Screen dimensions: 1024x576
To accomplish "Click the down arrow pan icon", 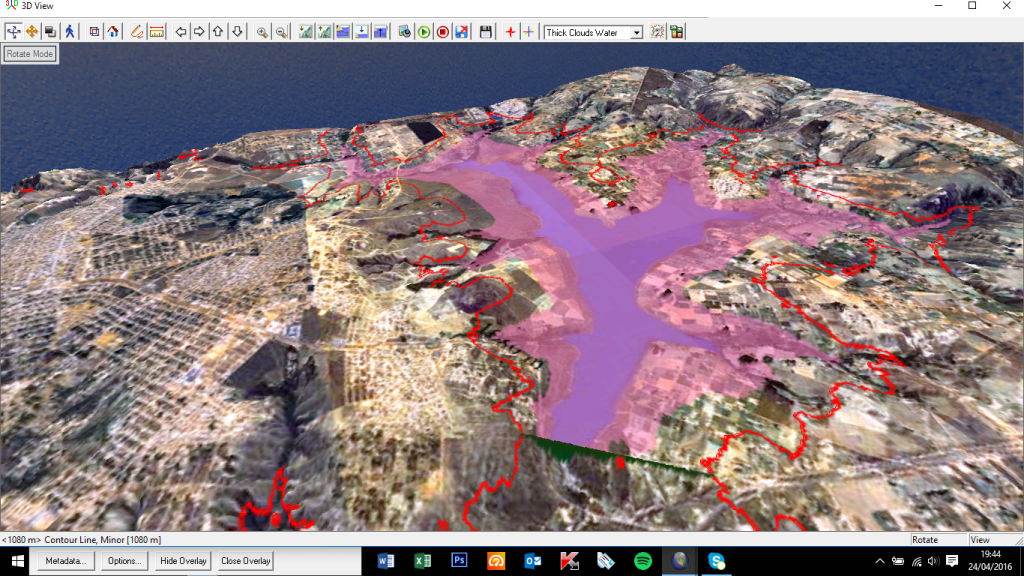I will (237, 32).
